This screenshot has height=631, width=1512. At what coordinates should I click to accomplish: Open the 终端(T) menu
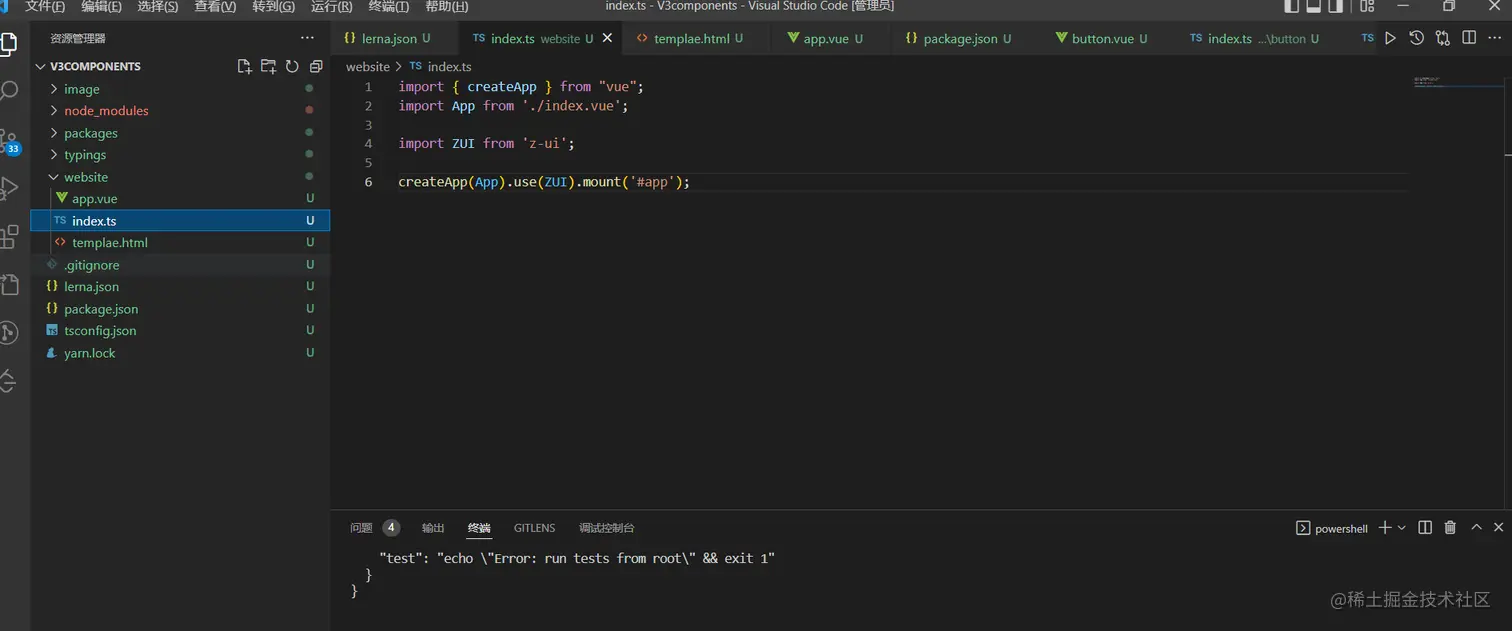click(x=389, y=6)
